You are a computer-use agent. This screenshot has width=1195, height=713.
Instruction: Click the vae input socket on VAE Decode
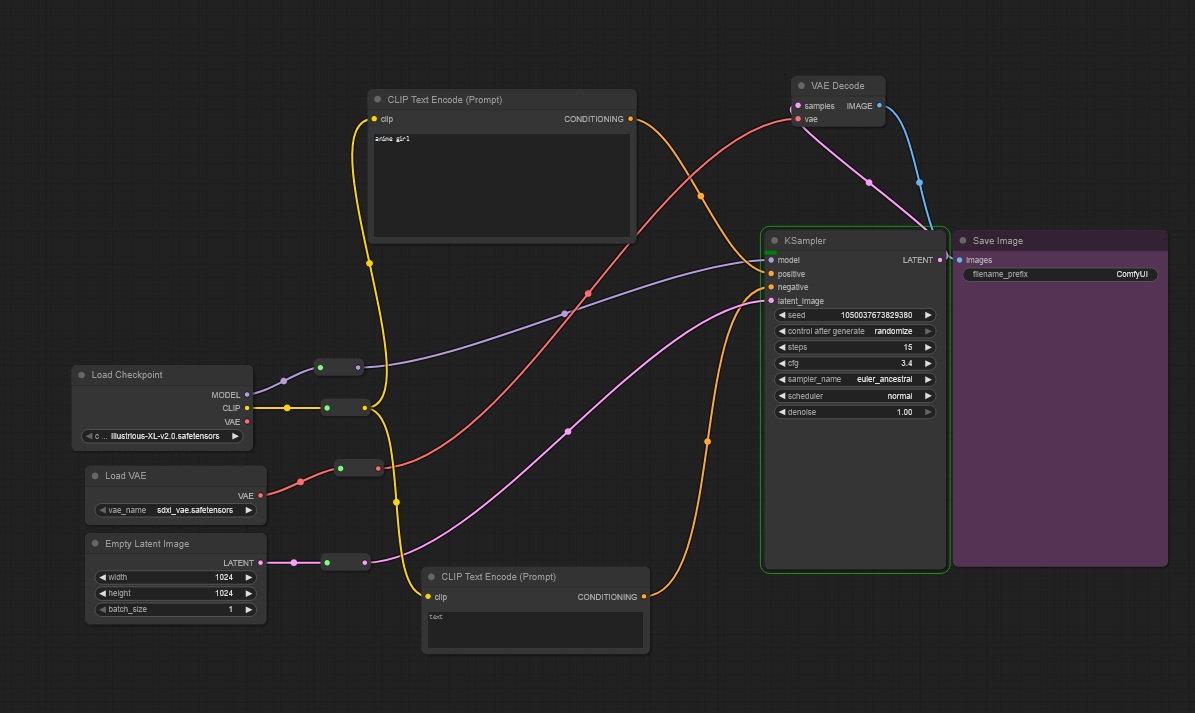[x=798, y=120]
